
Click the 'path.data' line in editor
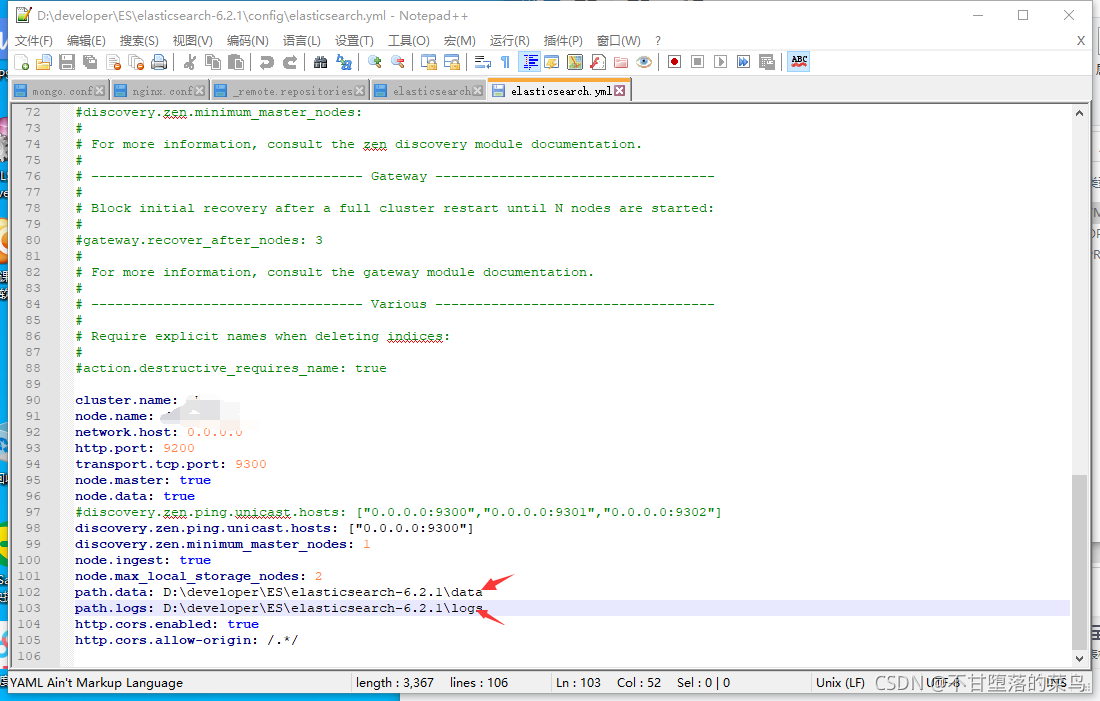[279, 592]
